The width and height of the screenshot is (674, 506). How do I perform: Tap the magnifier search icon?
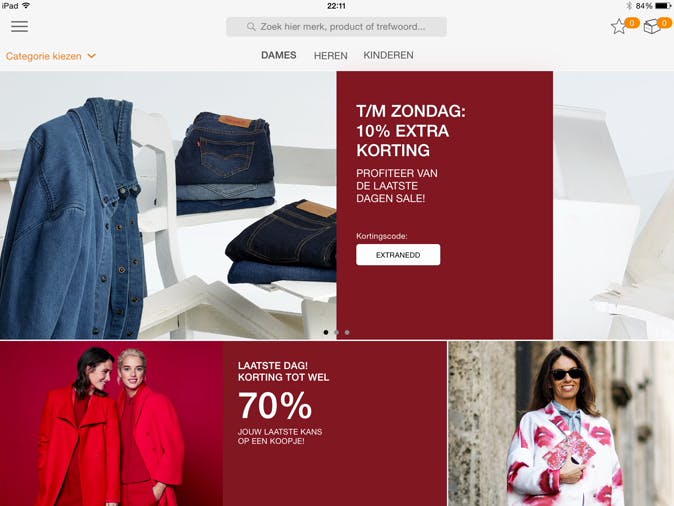251,27
